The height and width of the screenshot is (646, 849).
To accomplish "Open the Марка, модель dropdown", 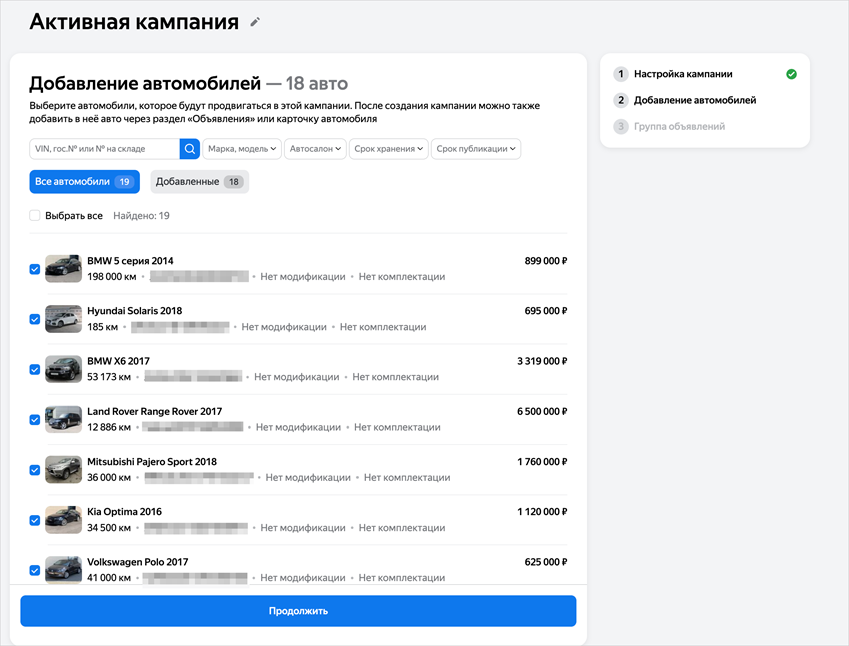I will (x=242, y=149).
